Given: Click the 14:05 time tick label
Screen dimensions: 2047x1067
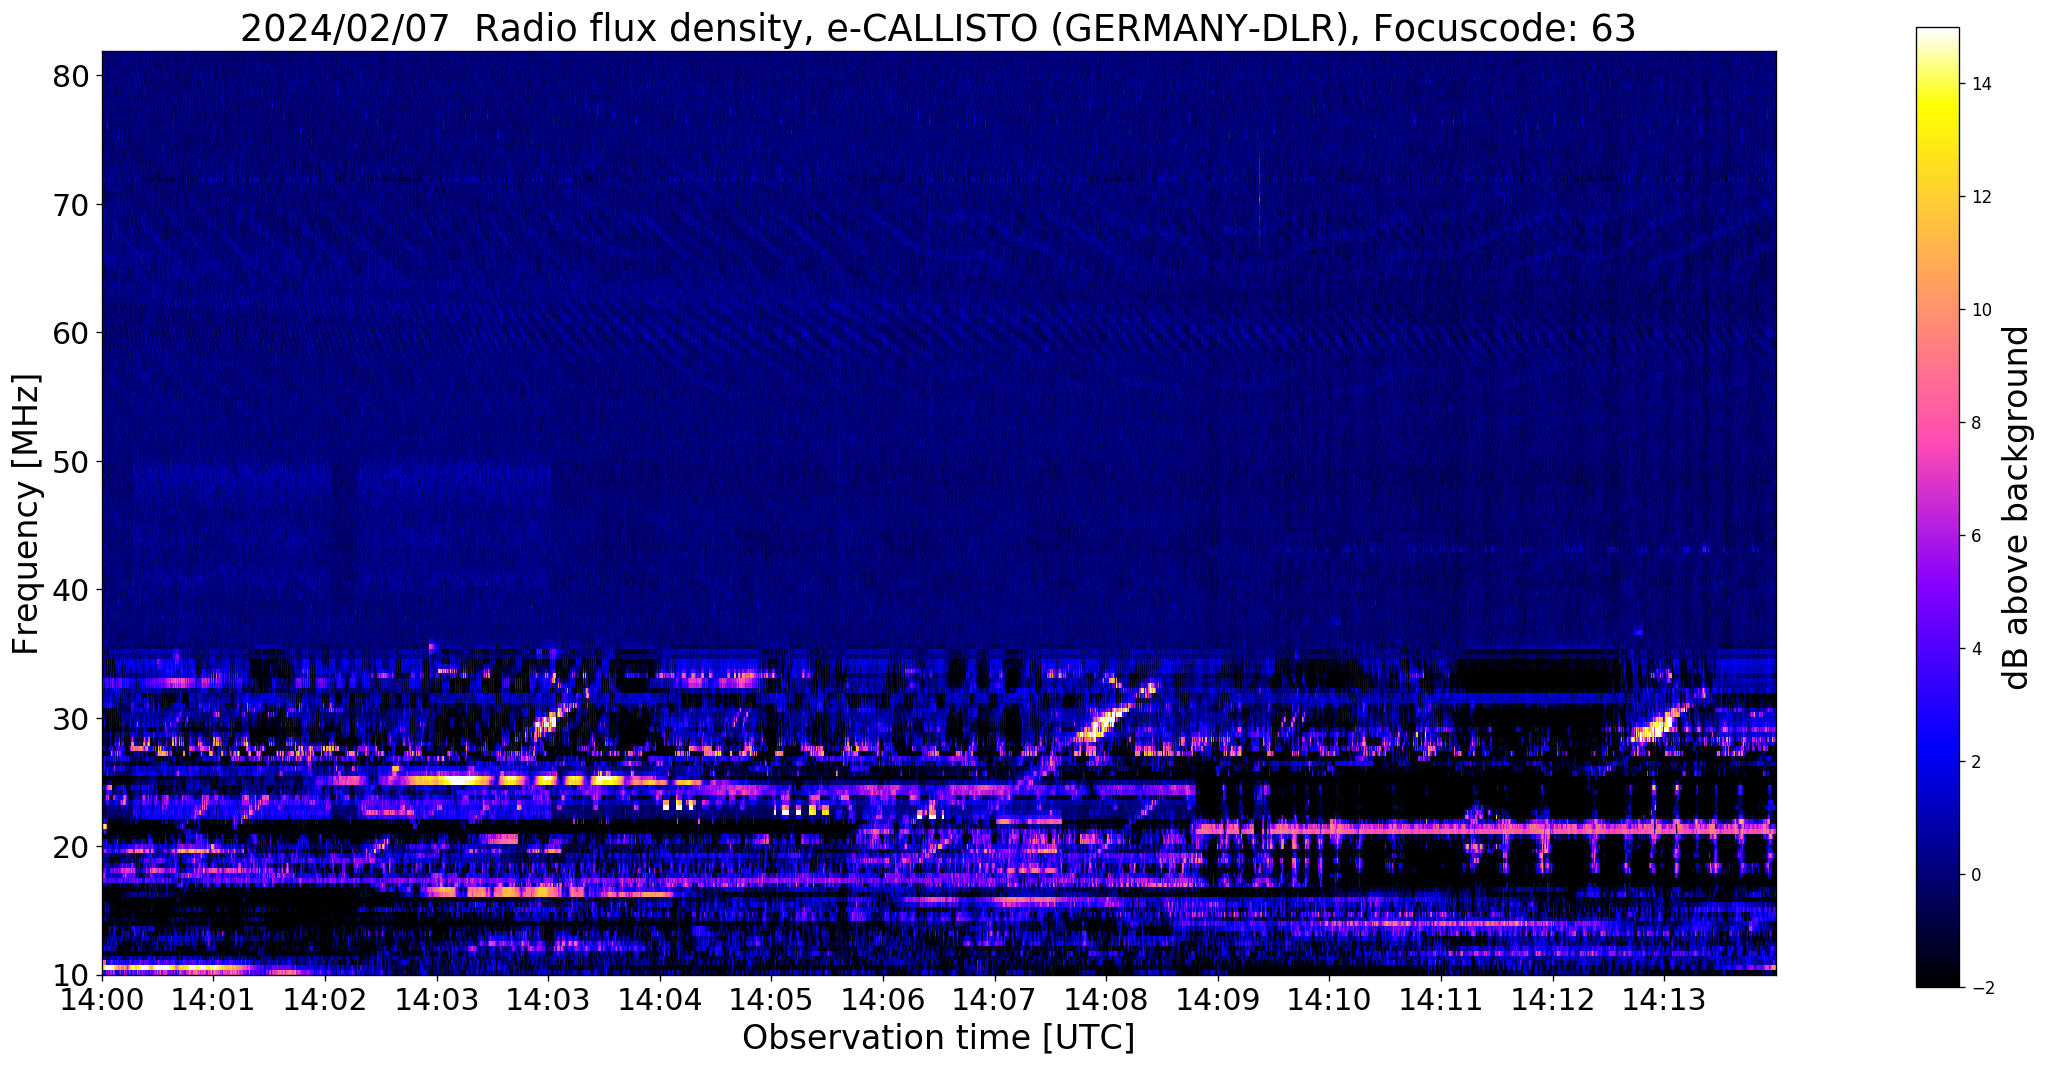Looking at the screenshot, I should click(771, 1000).
